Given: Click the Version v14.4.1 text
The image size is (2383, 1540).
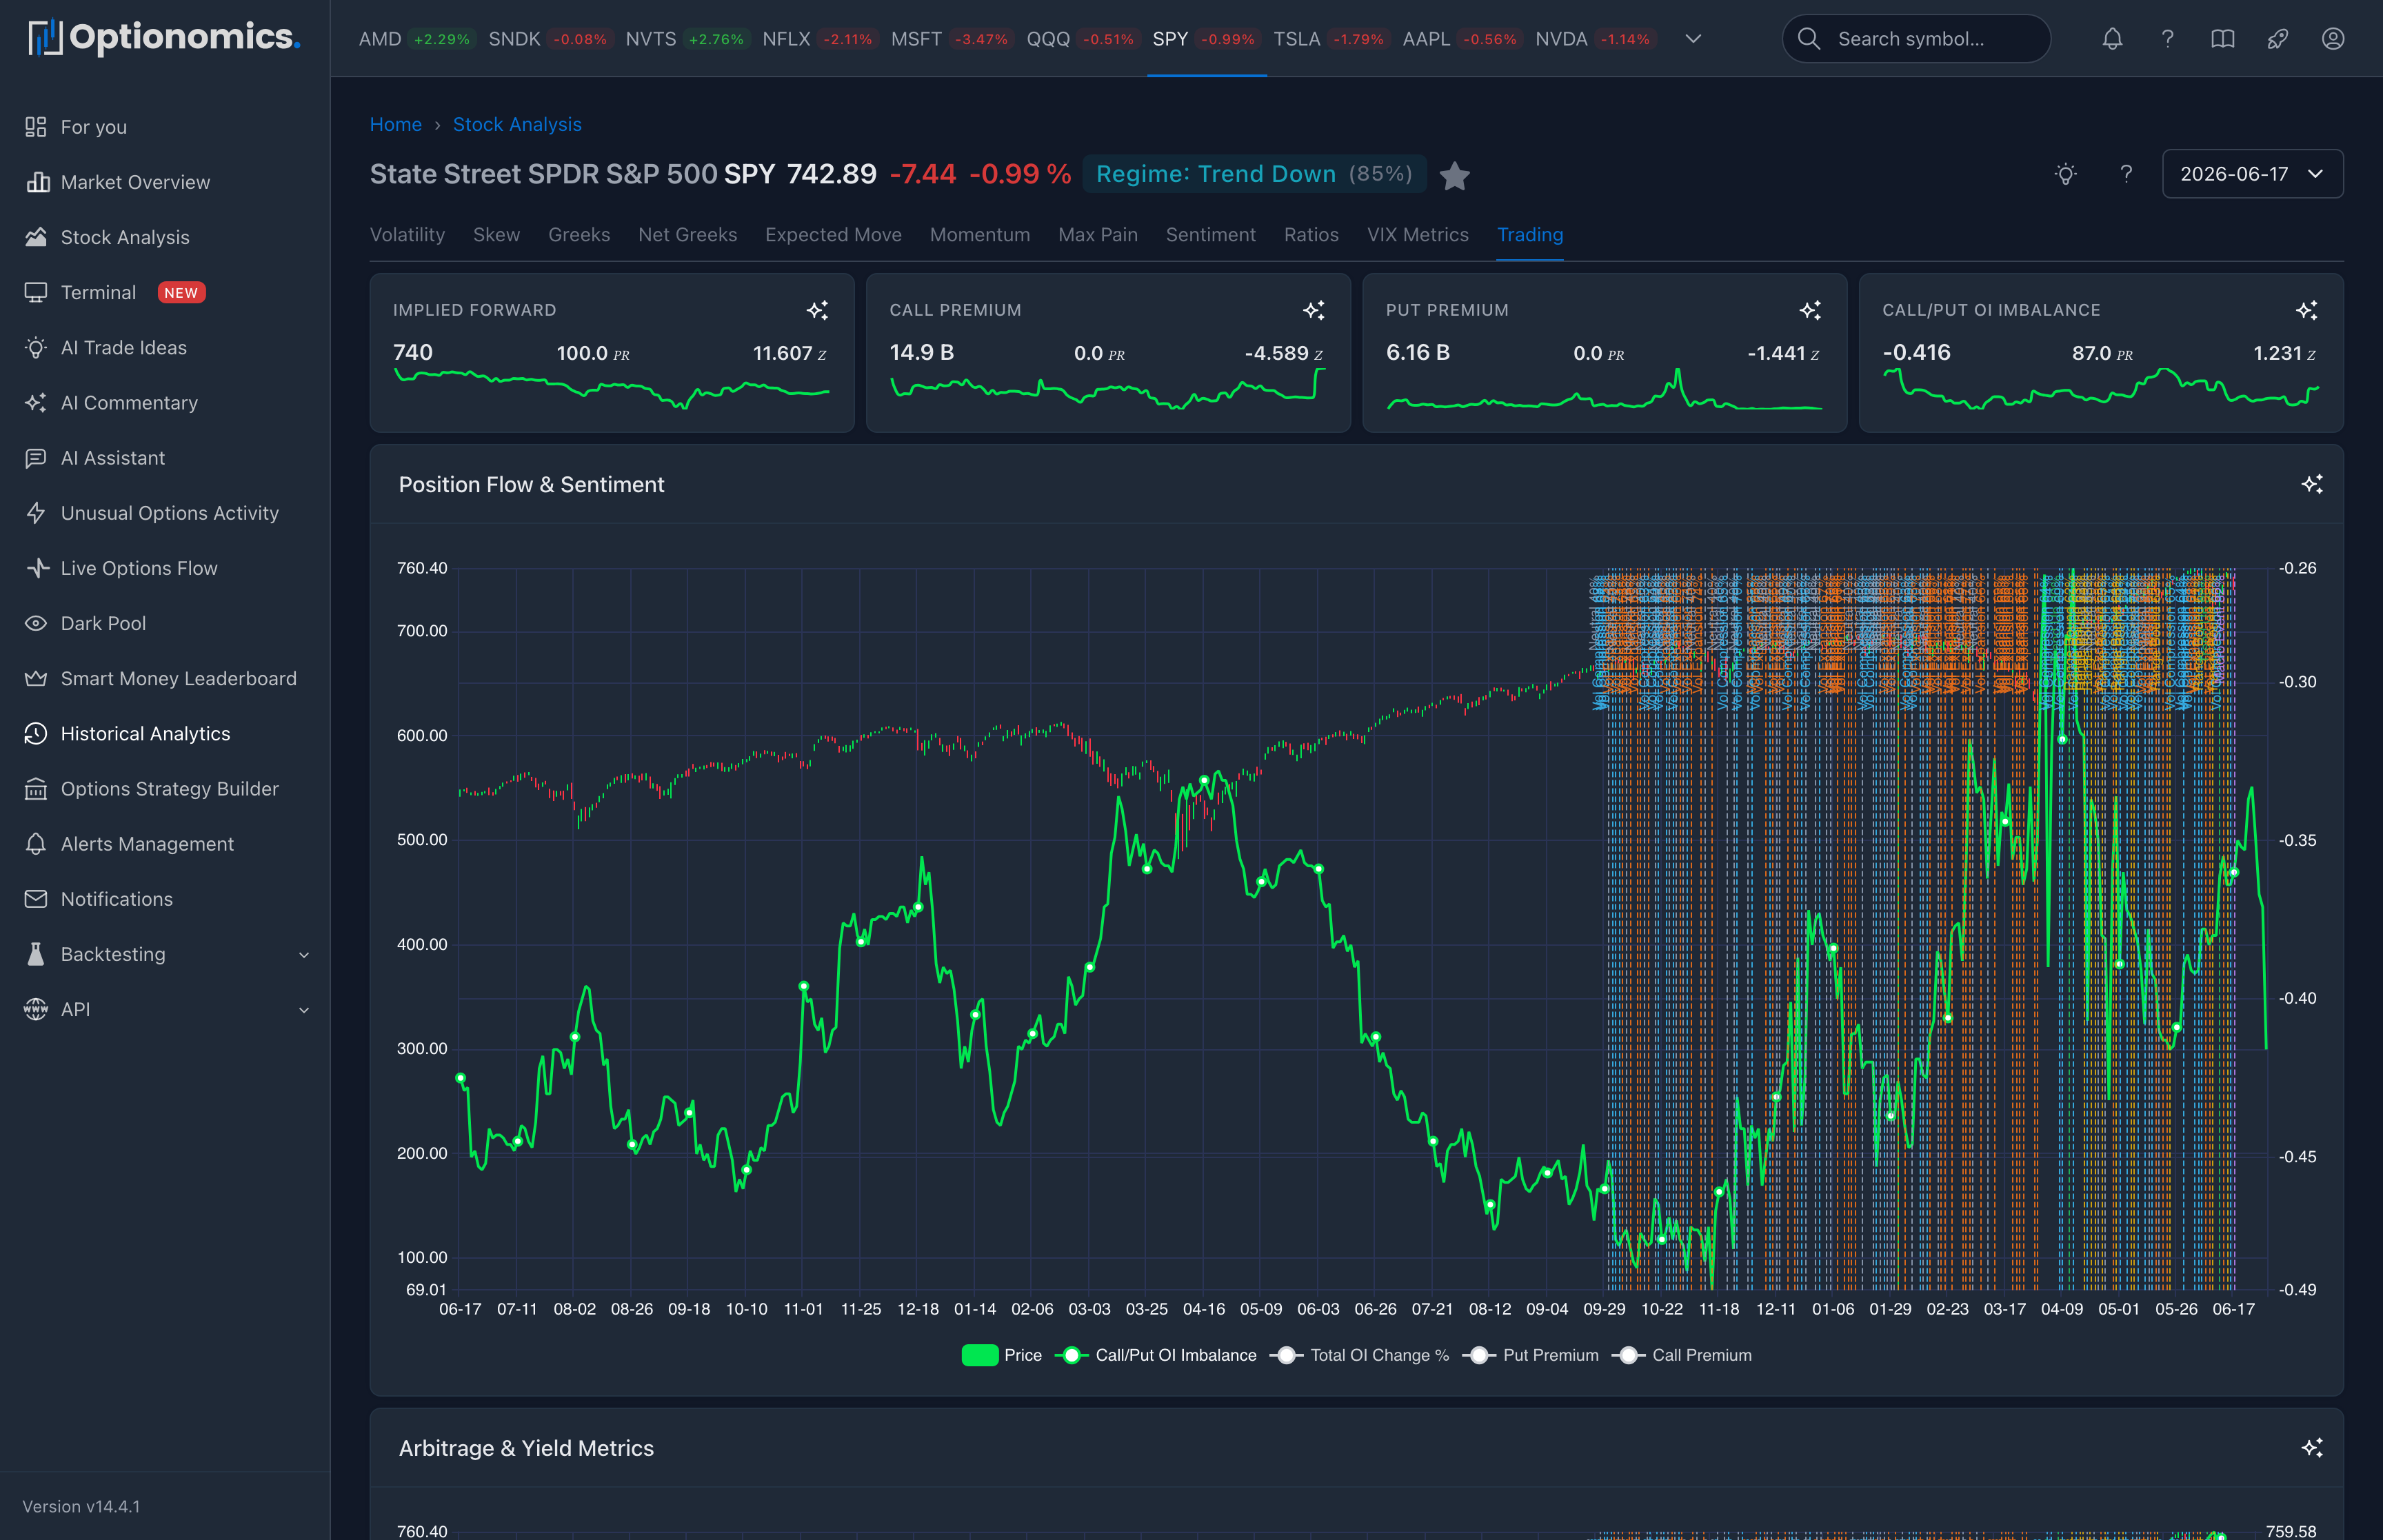Looking at the screenshot, I should pyautogui.click(x=82, y=1506).
